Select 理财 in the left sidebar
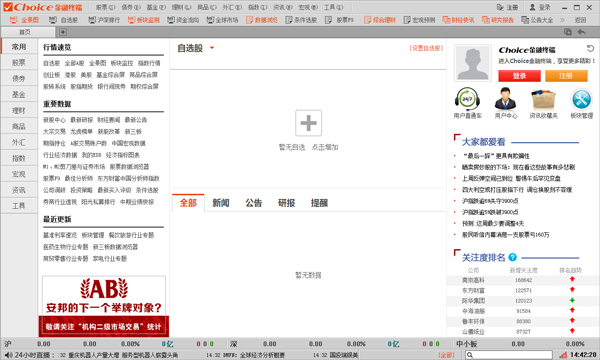600x360 pixels. [x=19, y=111]
